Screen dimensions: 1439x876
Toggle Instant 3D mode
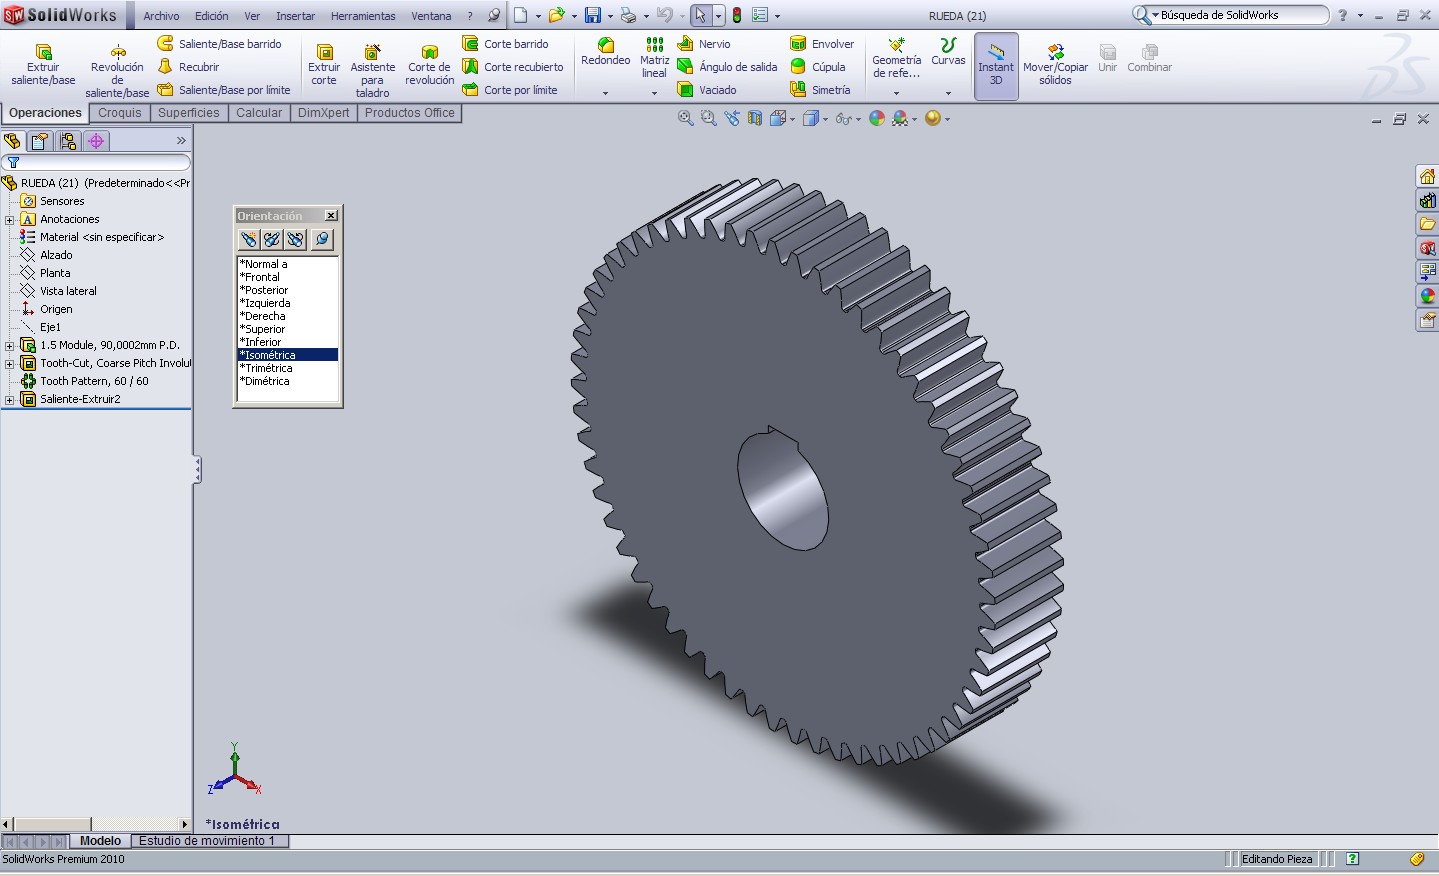pyautogui.click(x=996, y=66)
